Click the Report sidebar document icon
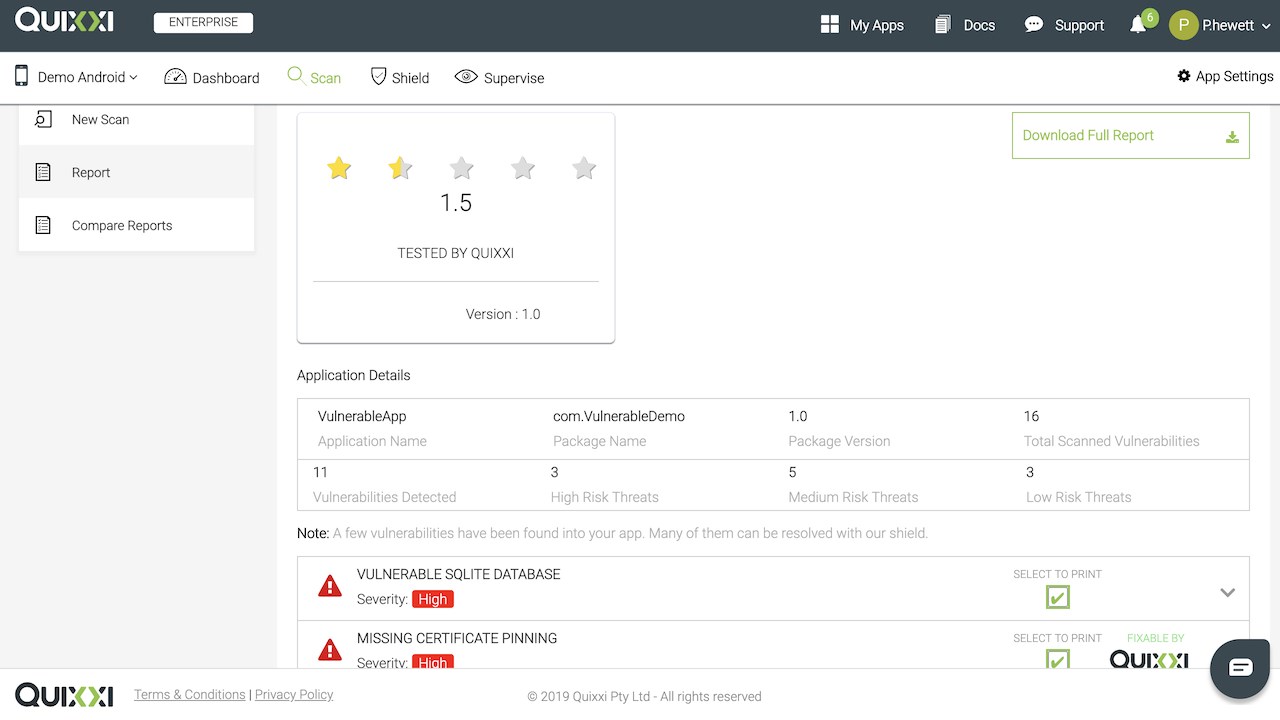 [43, 172]
